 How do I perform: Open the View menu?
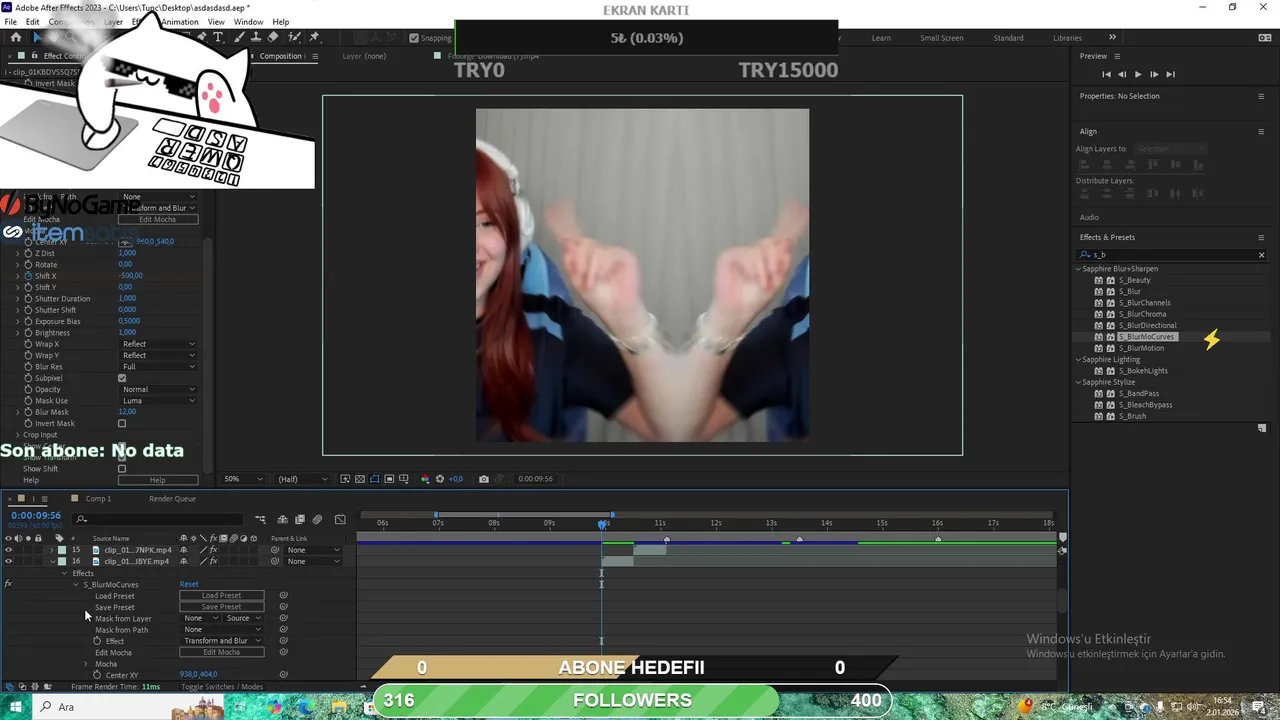click(x=216, y=22)
